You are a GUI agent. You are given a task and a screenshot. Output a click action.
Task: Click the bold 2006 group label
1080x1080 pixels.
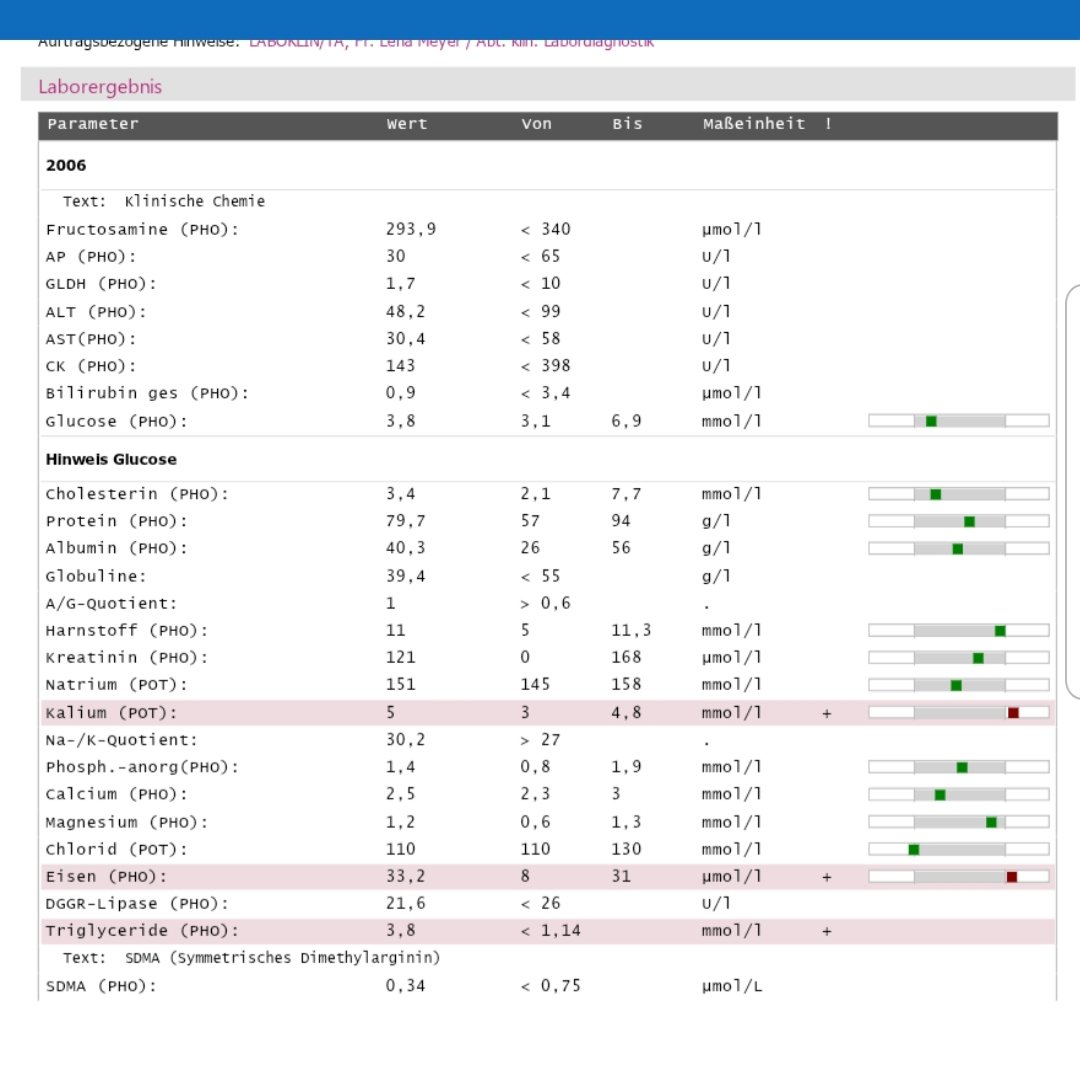pyautogui.click(x=66, y=165)
